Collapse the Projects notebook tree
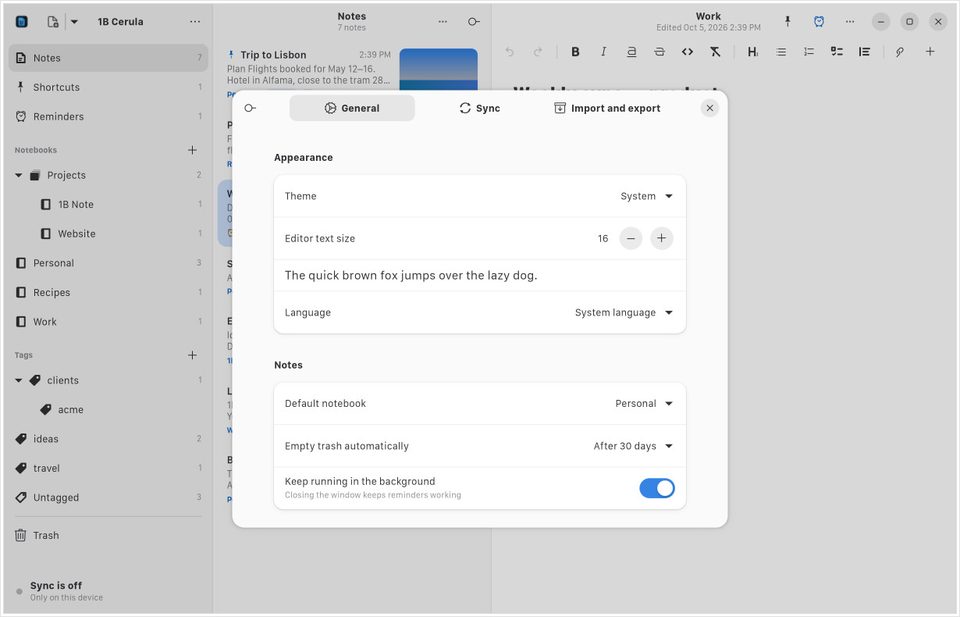This screenshot has height=617, width=960. [x=18, y=175]
